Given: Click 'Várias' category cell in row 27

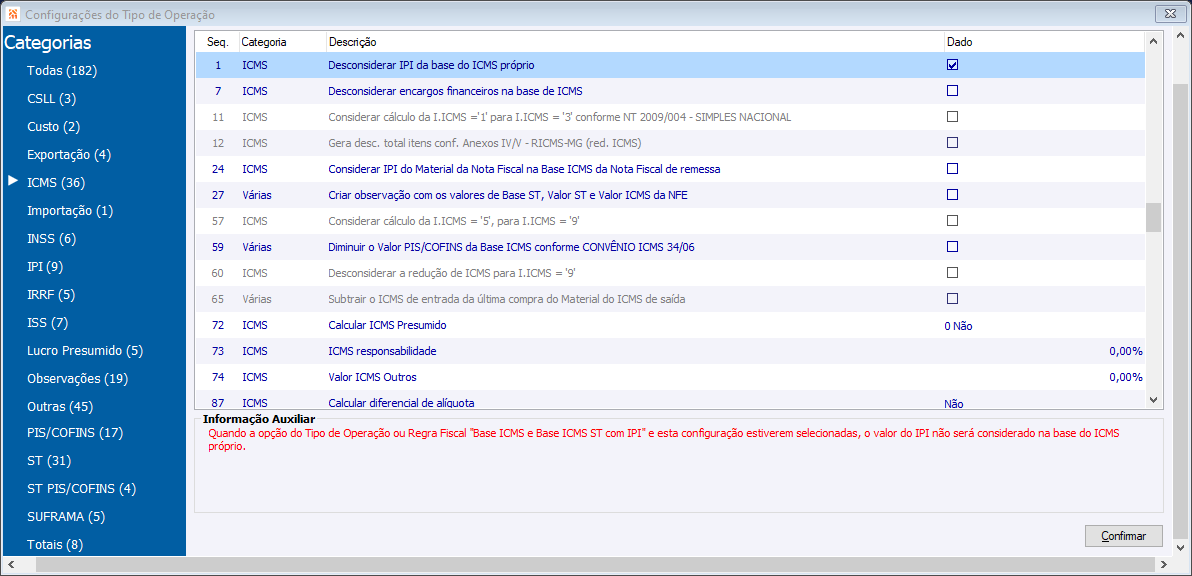Looking at the screenshot, I should point(257,195).
